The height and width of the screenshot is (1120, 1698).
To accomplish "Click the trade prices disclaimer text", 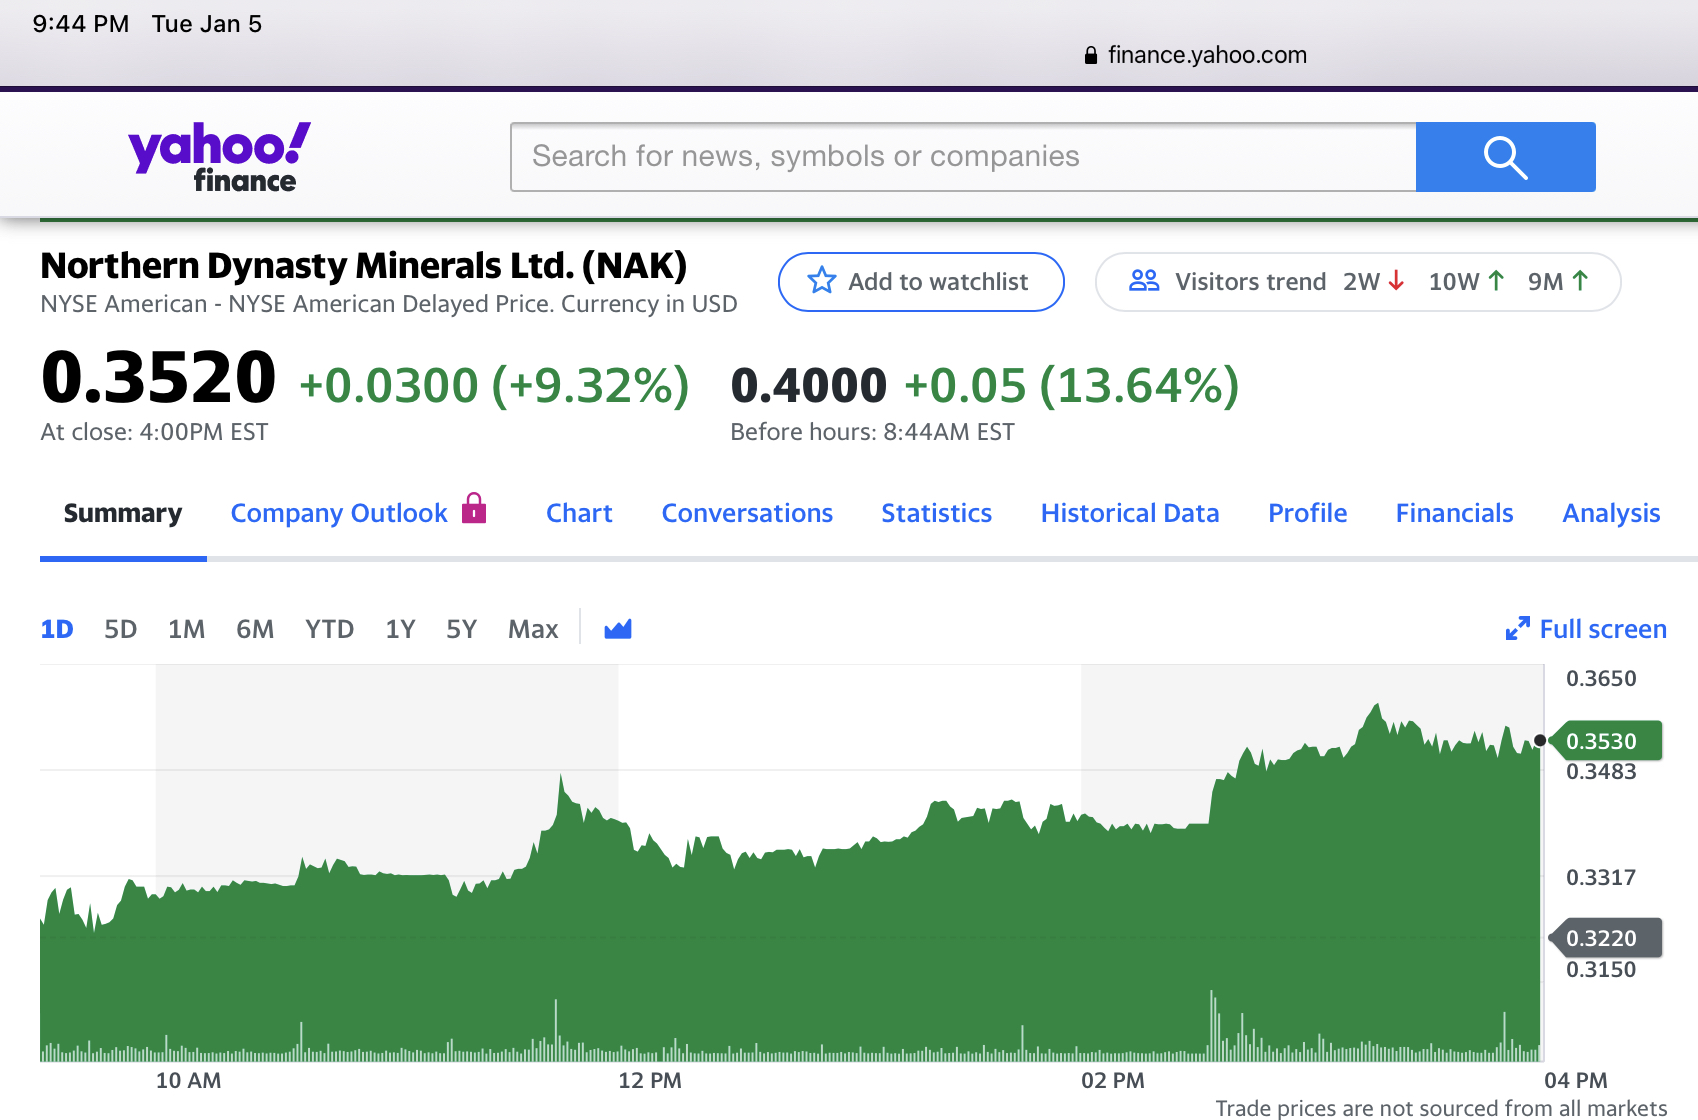I will [x=1441, y=1108].
